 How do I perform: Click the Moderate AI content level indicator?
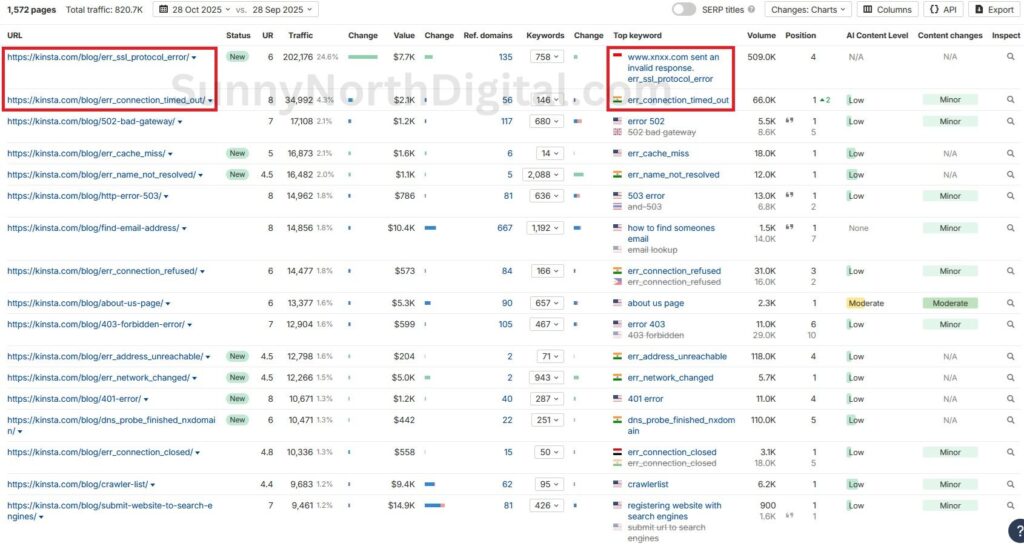click(866, 303)
